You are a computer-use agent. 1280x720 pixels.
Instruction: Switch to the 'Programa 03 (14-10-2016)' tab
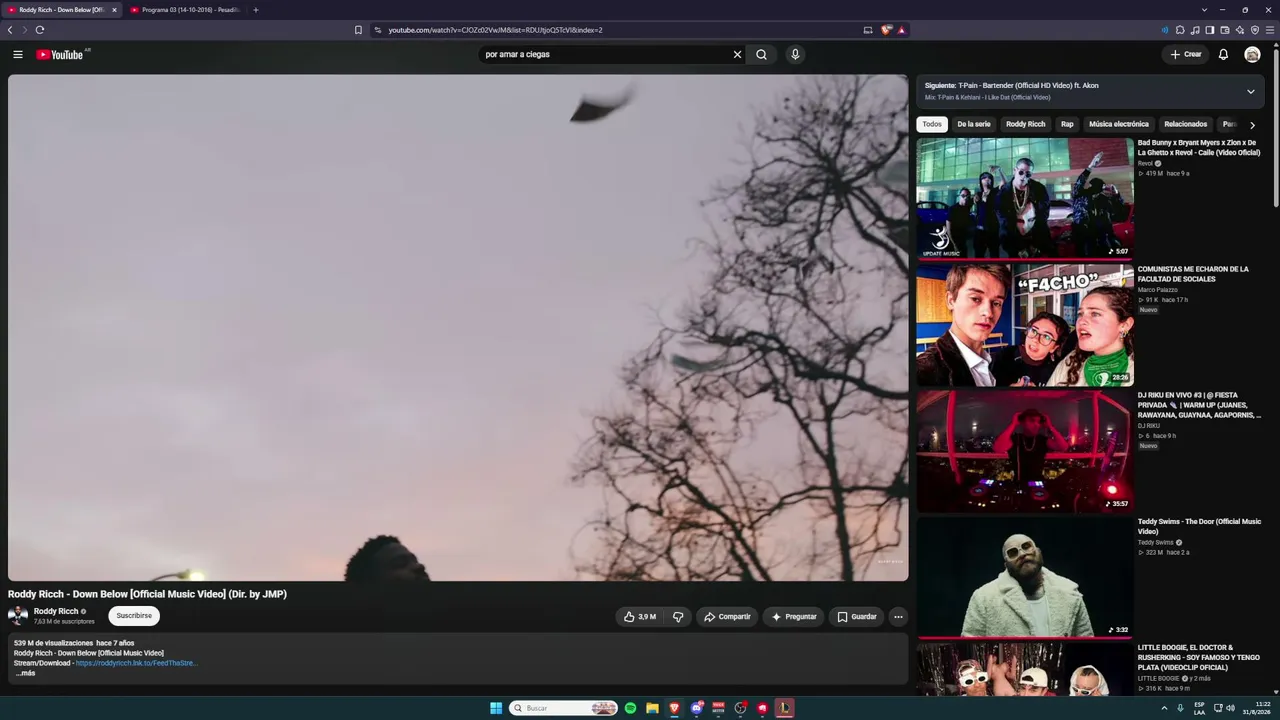tap(185, 10)
